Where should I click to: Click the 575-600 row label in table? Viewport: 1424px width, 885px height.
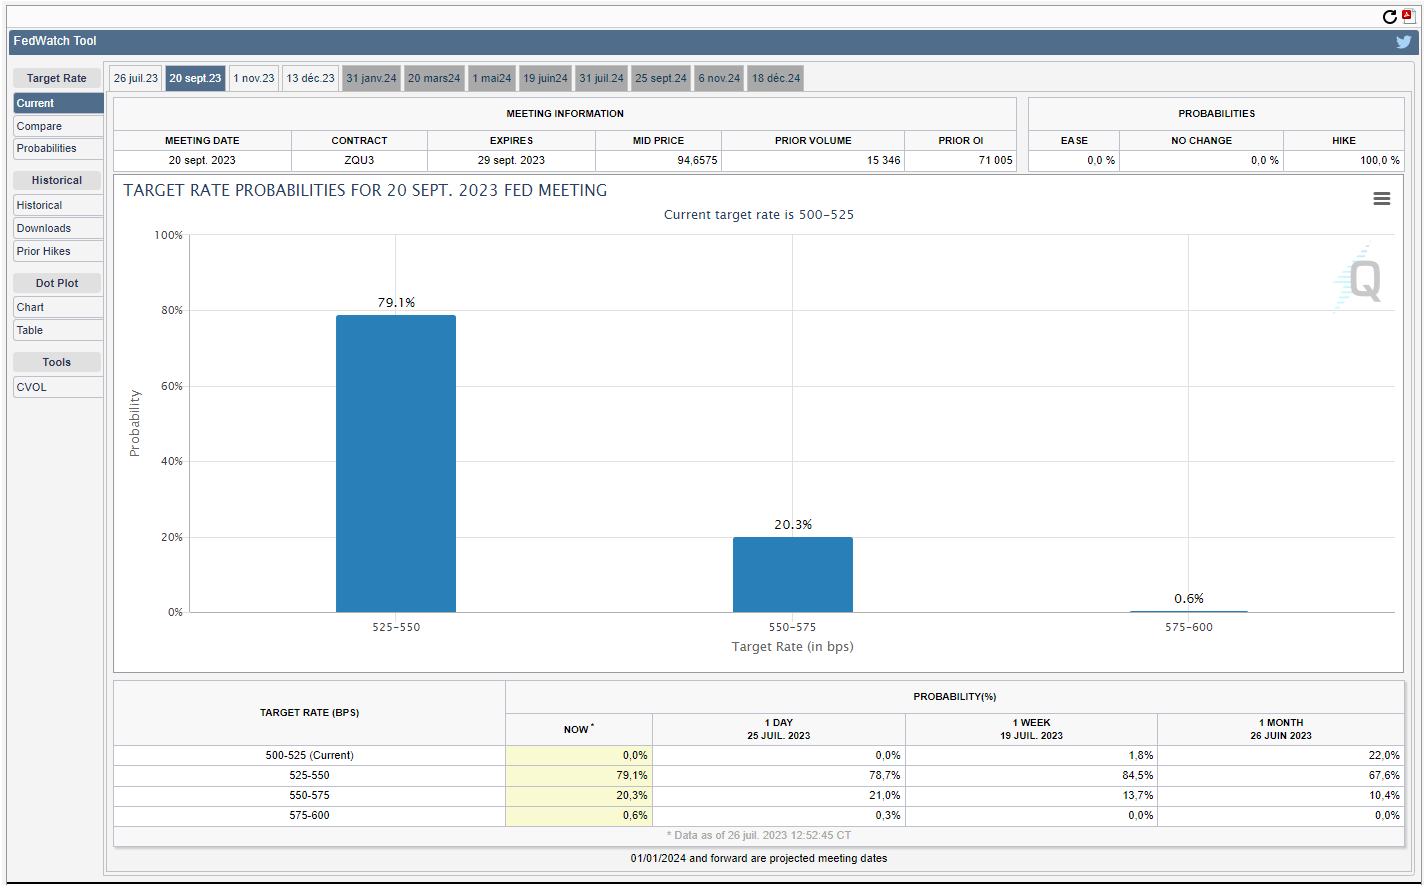(309, 815)
